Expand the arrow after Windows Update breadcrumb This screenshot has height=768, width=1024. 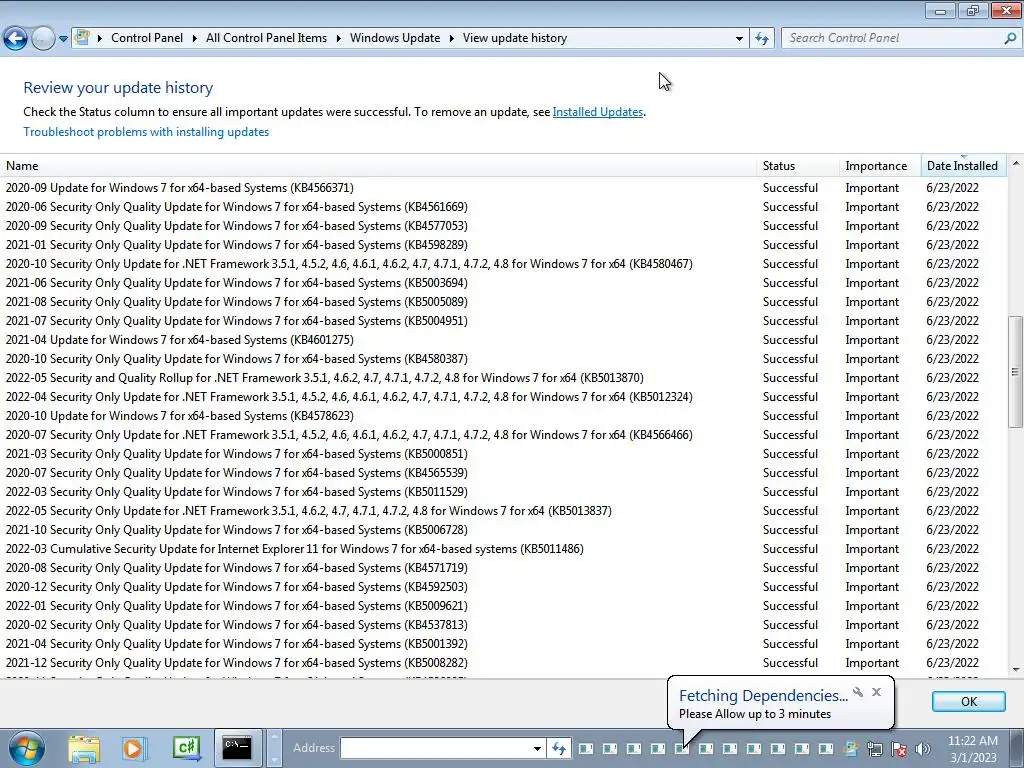click(x=451, y=38)
